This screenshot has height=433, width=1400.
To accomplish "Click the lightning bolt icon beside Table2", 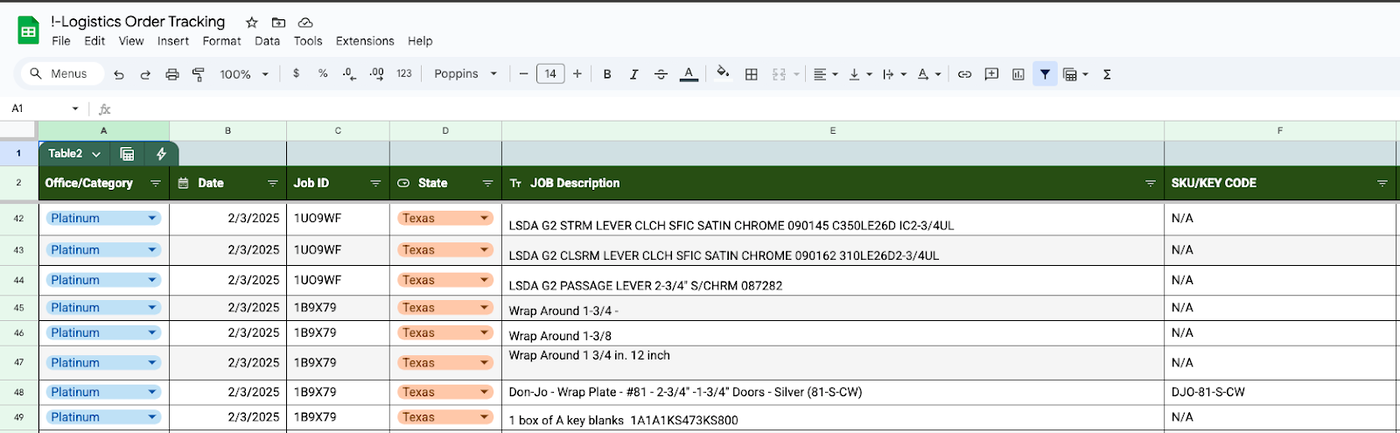I will pyautogui.click(x=161, y=154).
